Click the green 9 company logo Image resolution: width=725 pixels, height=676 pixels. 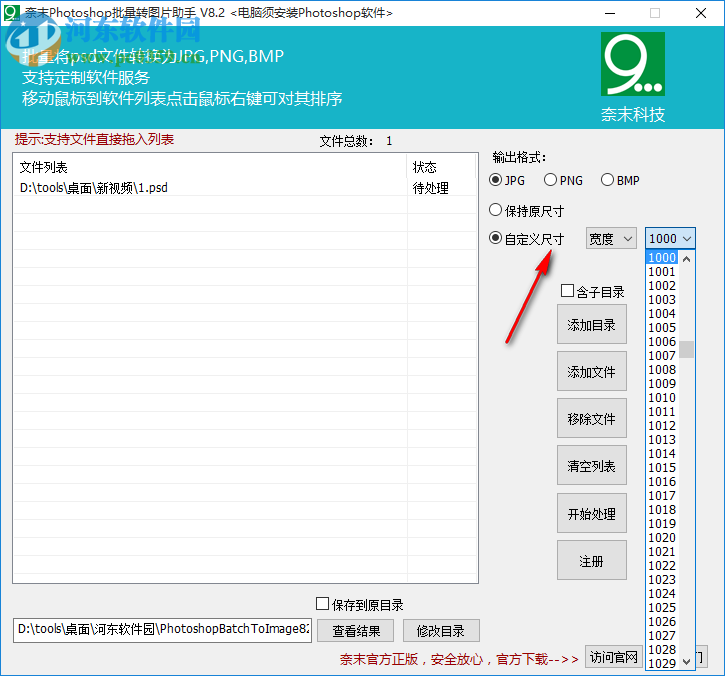(633, 64)
